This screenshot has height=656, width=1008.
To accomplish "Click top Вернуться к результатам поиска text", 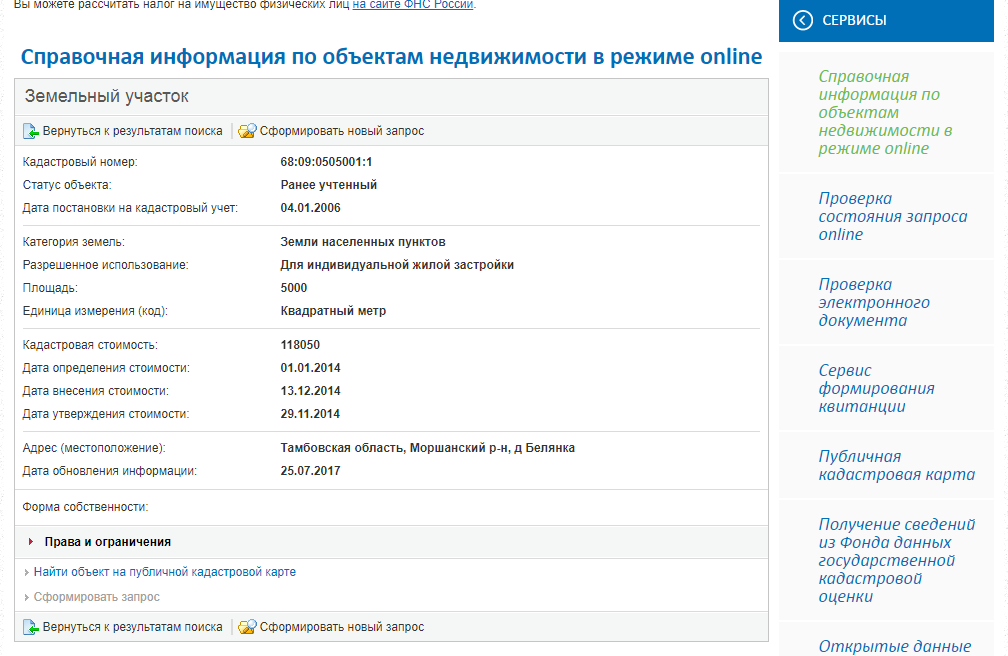I will pyautogui.click(x=132, y=131).
